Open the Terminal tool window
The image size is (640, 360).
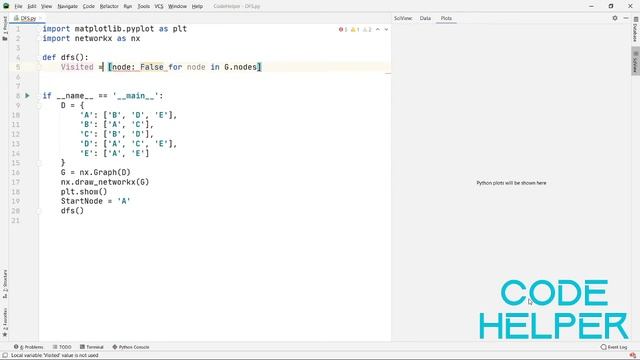92,347
